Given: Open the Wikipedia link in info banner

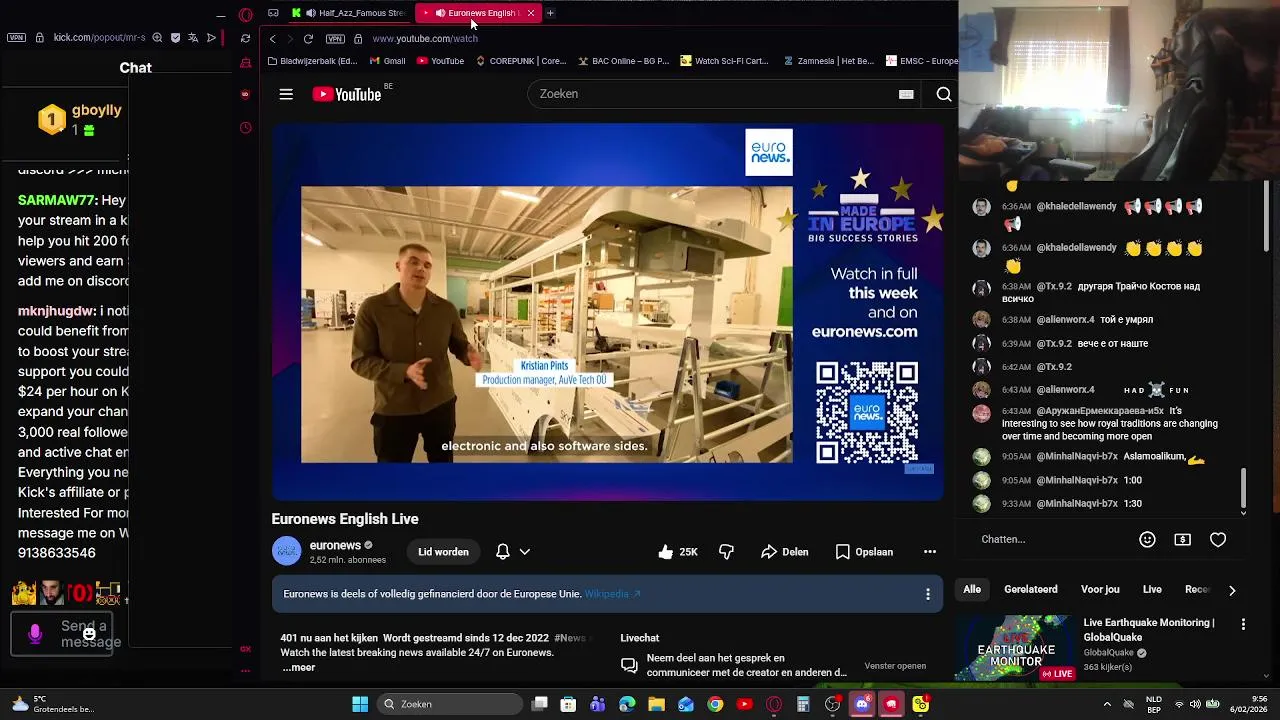Looking at the screenshot, I should pyautogui.click(x=612, y=594).
